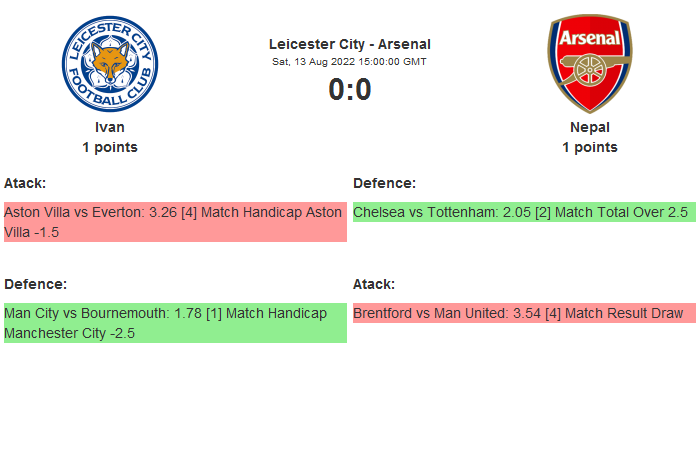Image resolution: width=700 pixels, height=460 pixels.
Task: Select the Leicester City - Arsenal match title
Action: 350,44
